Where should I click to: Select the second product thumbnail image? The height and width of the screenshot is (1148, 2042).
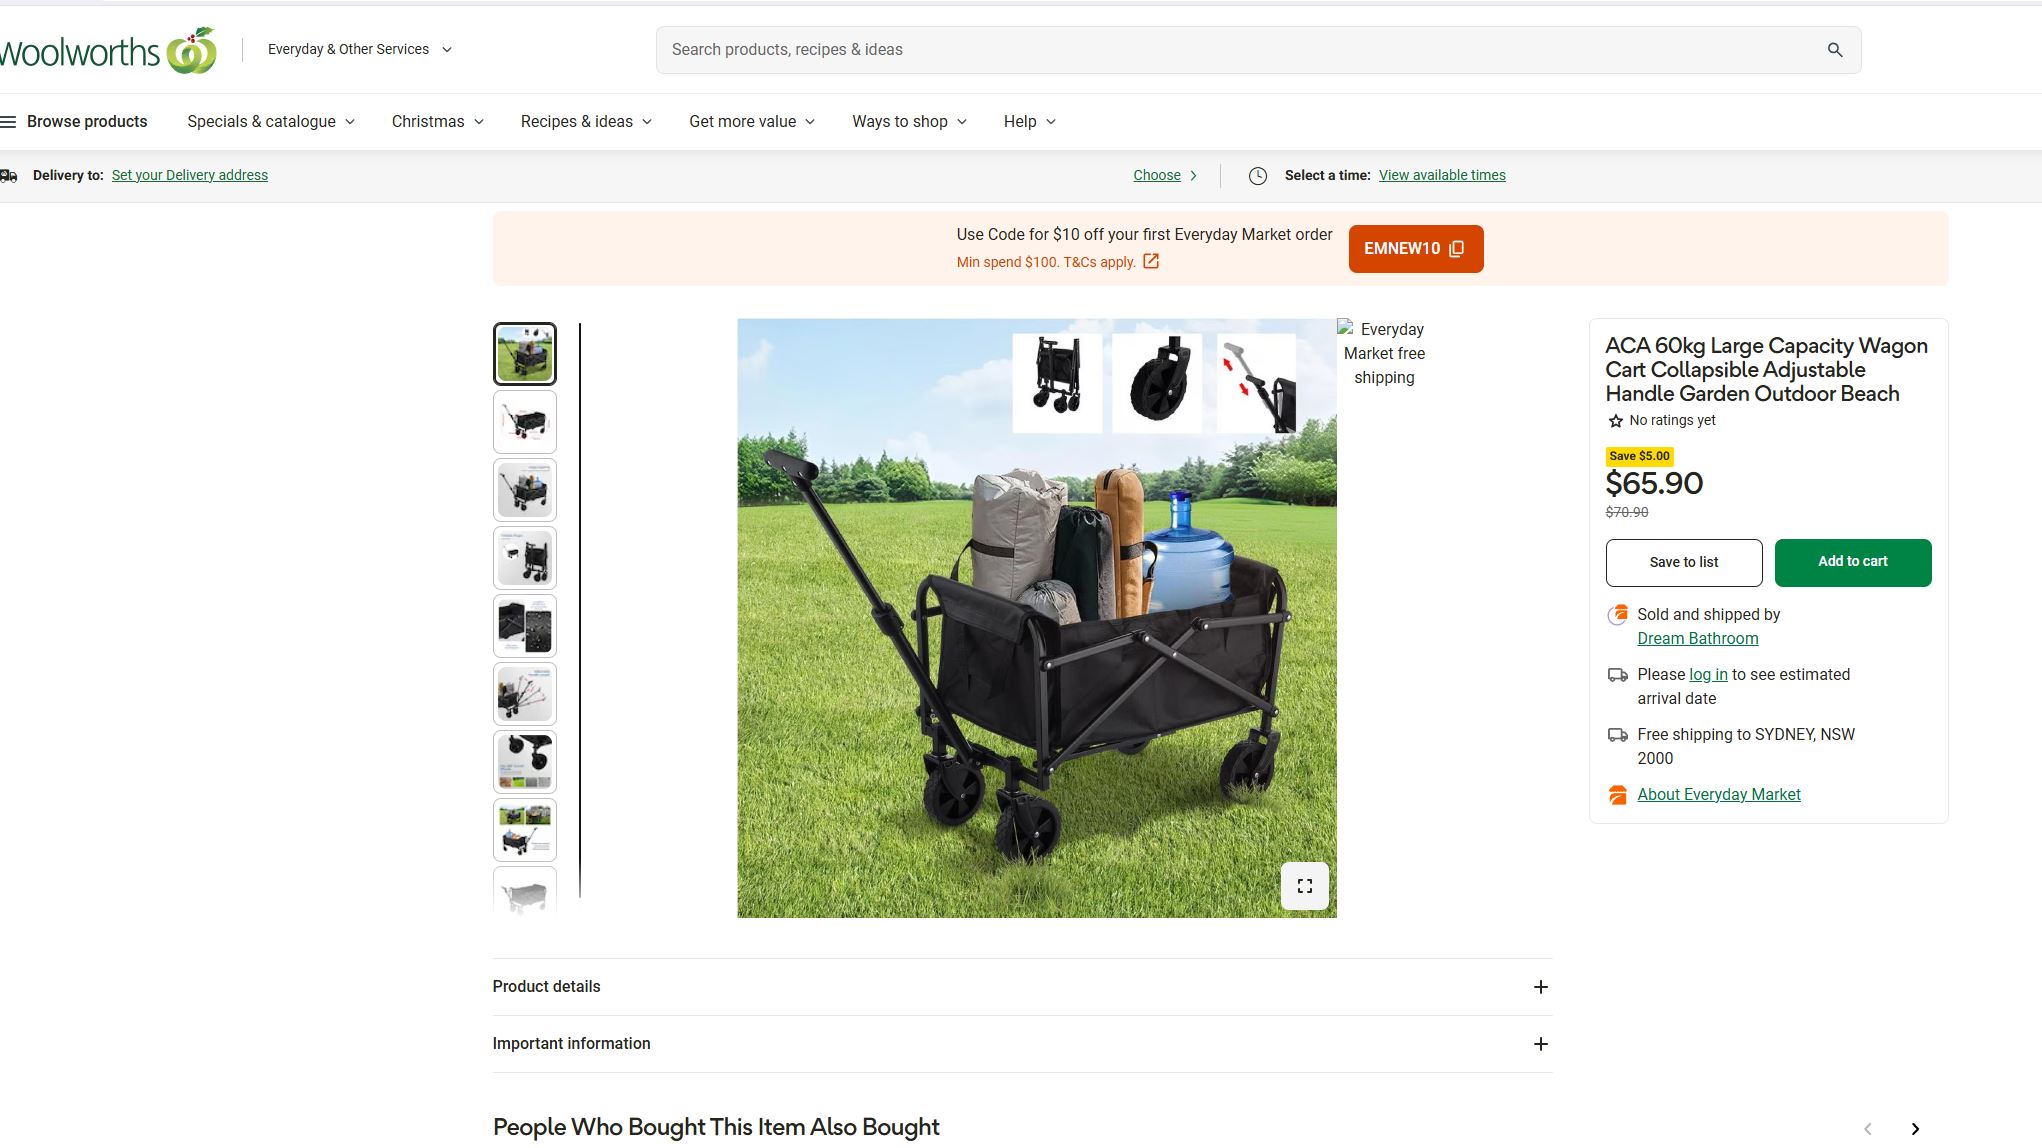[x=525, y=422]
